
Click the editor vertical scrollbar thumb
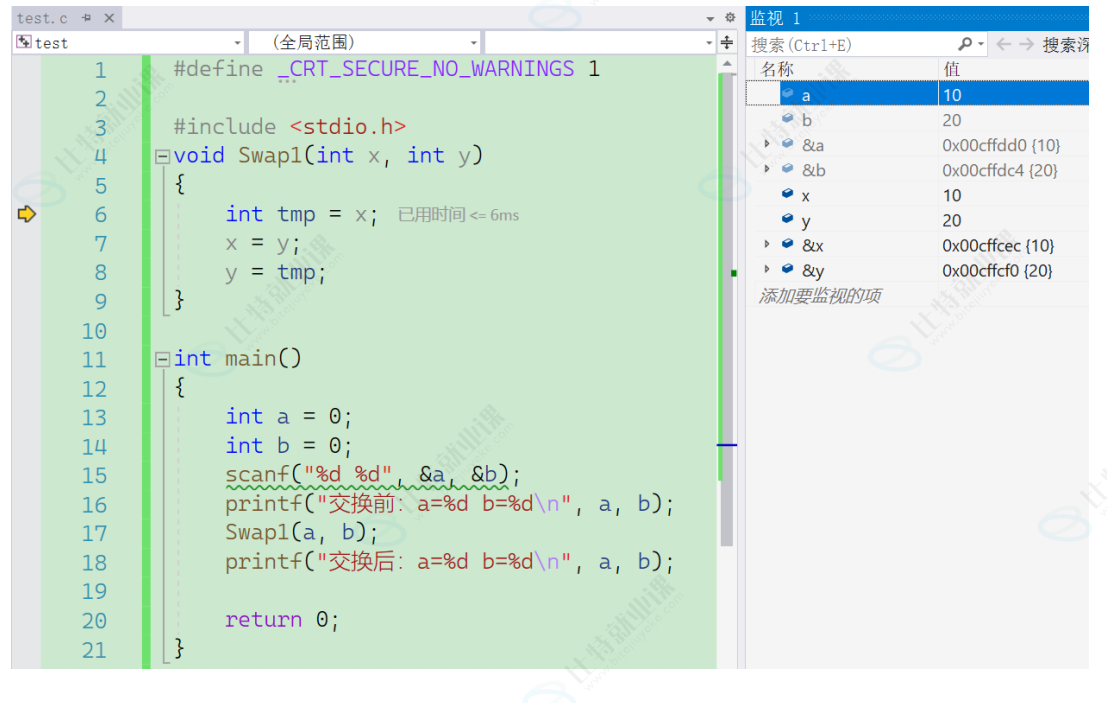pos(727,308)
